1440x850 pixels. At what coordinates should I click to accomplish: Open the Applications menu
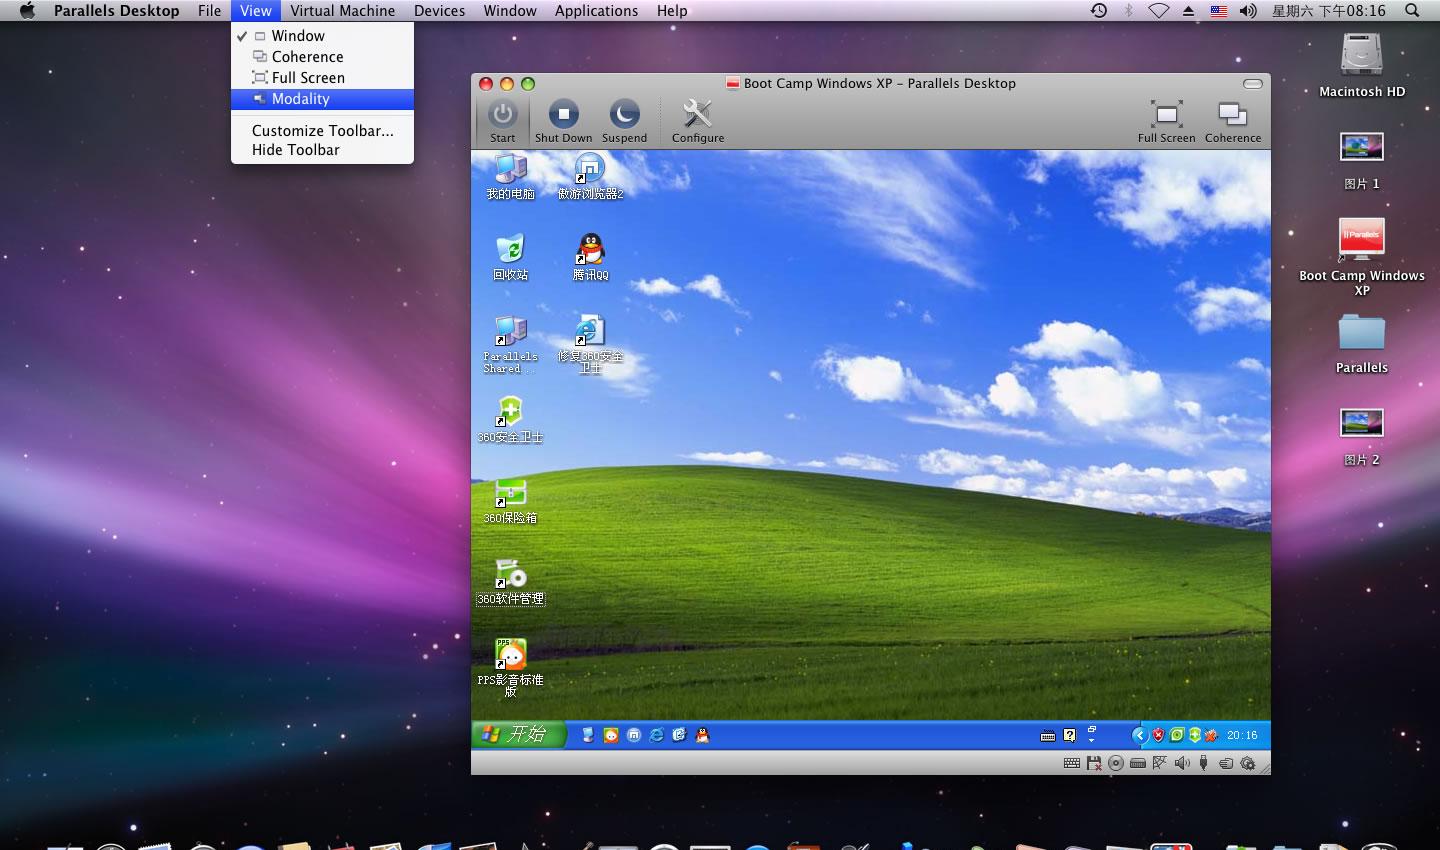596,11
